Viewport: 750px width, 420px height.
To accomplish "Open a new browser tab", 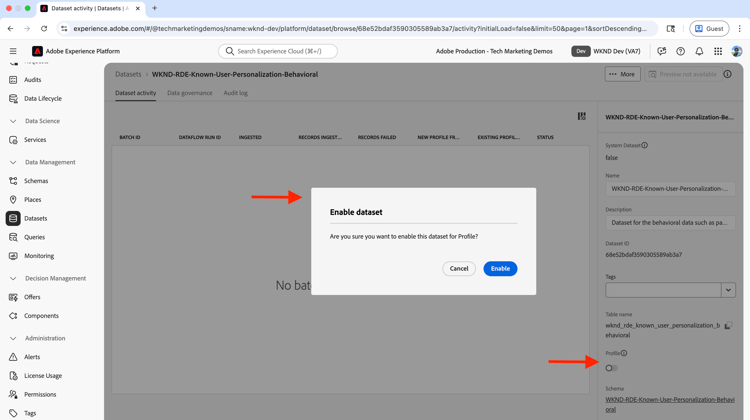I will point(154,8).
